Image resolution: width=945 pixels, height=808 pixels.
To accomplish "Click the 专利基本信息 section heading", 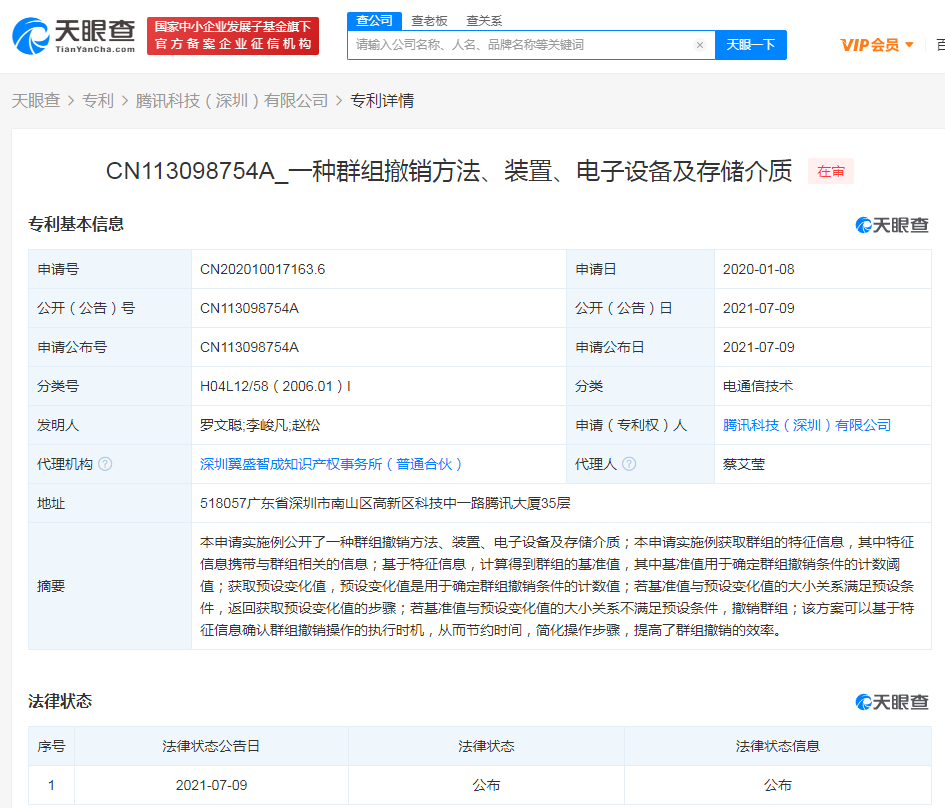I will coord(76,224).
